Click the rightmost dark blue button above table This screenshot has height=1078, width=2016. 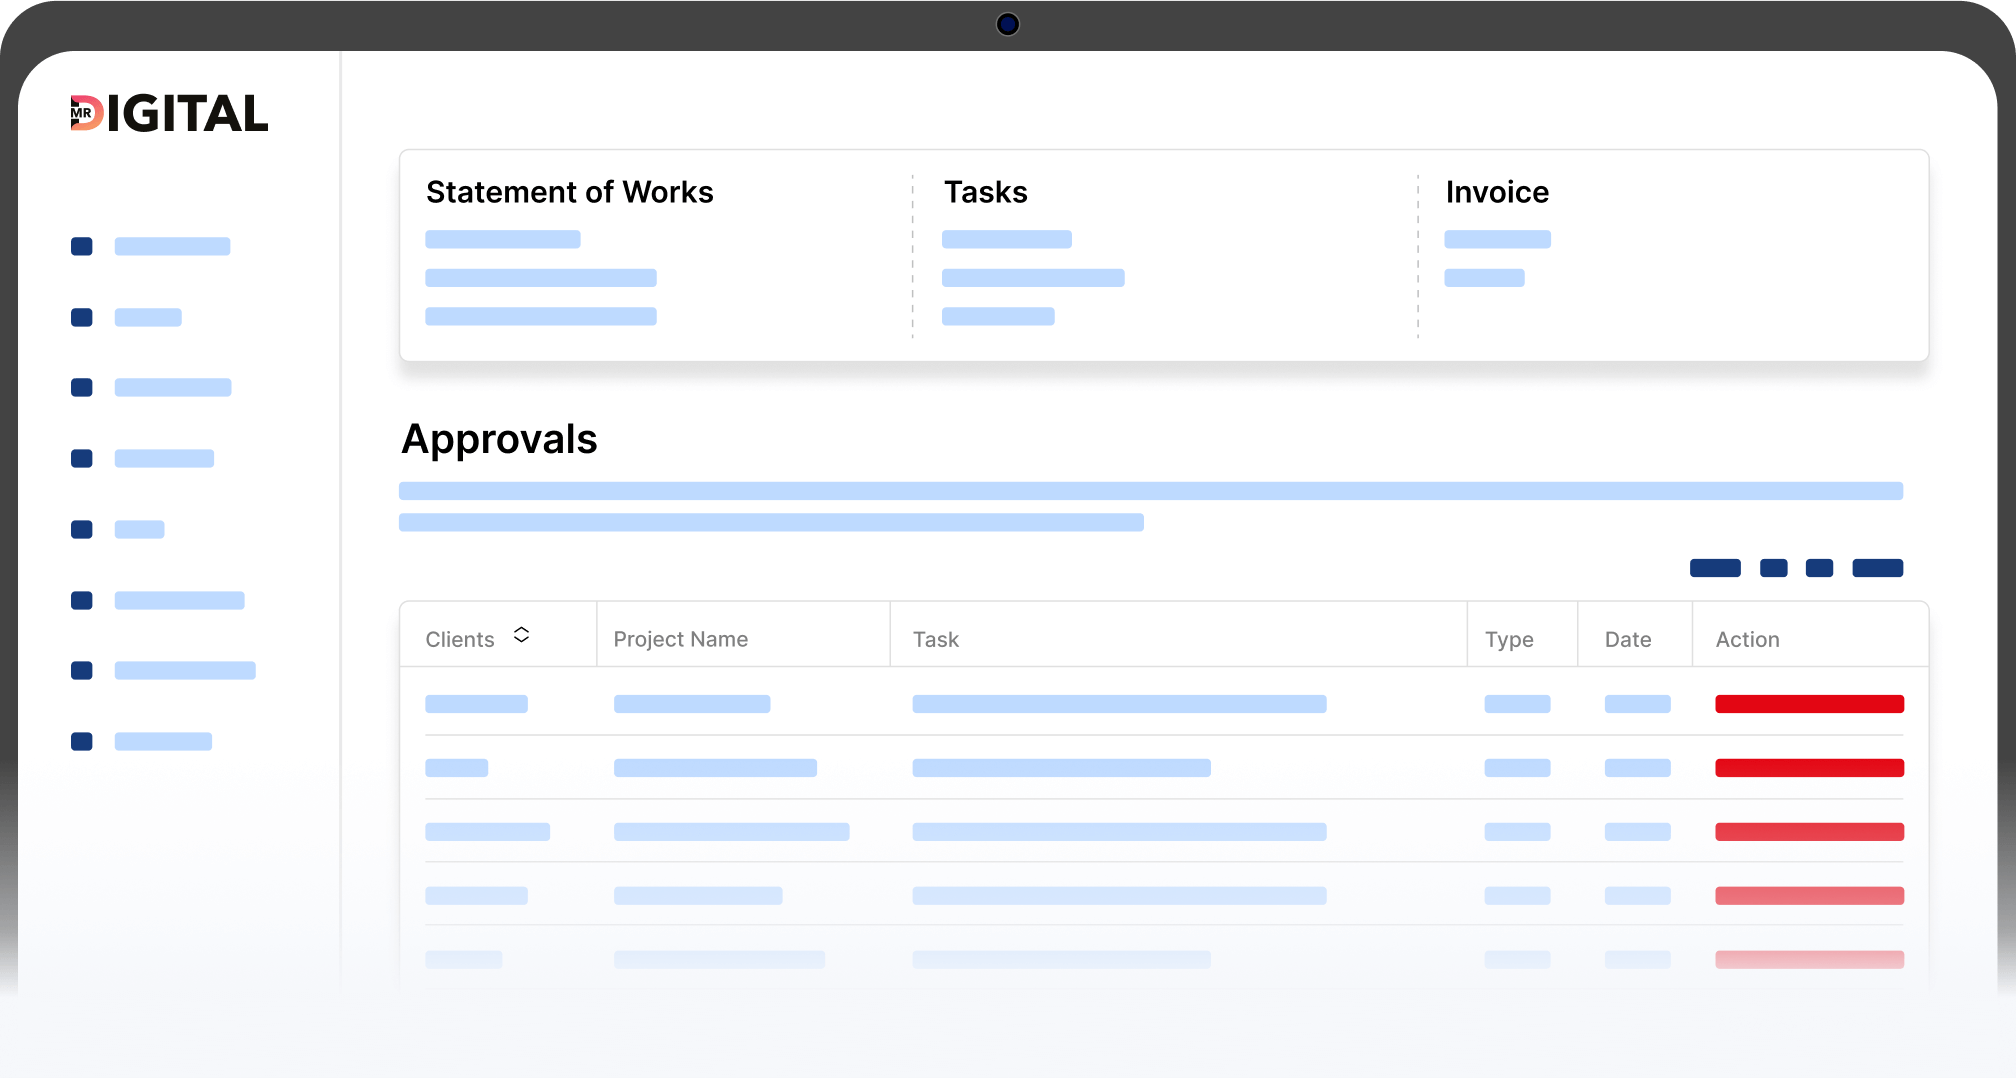click(1876, 568)
